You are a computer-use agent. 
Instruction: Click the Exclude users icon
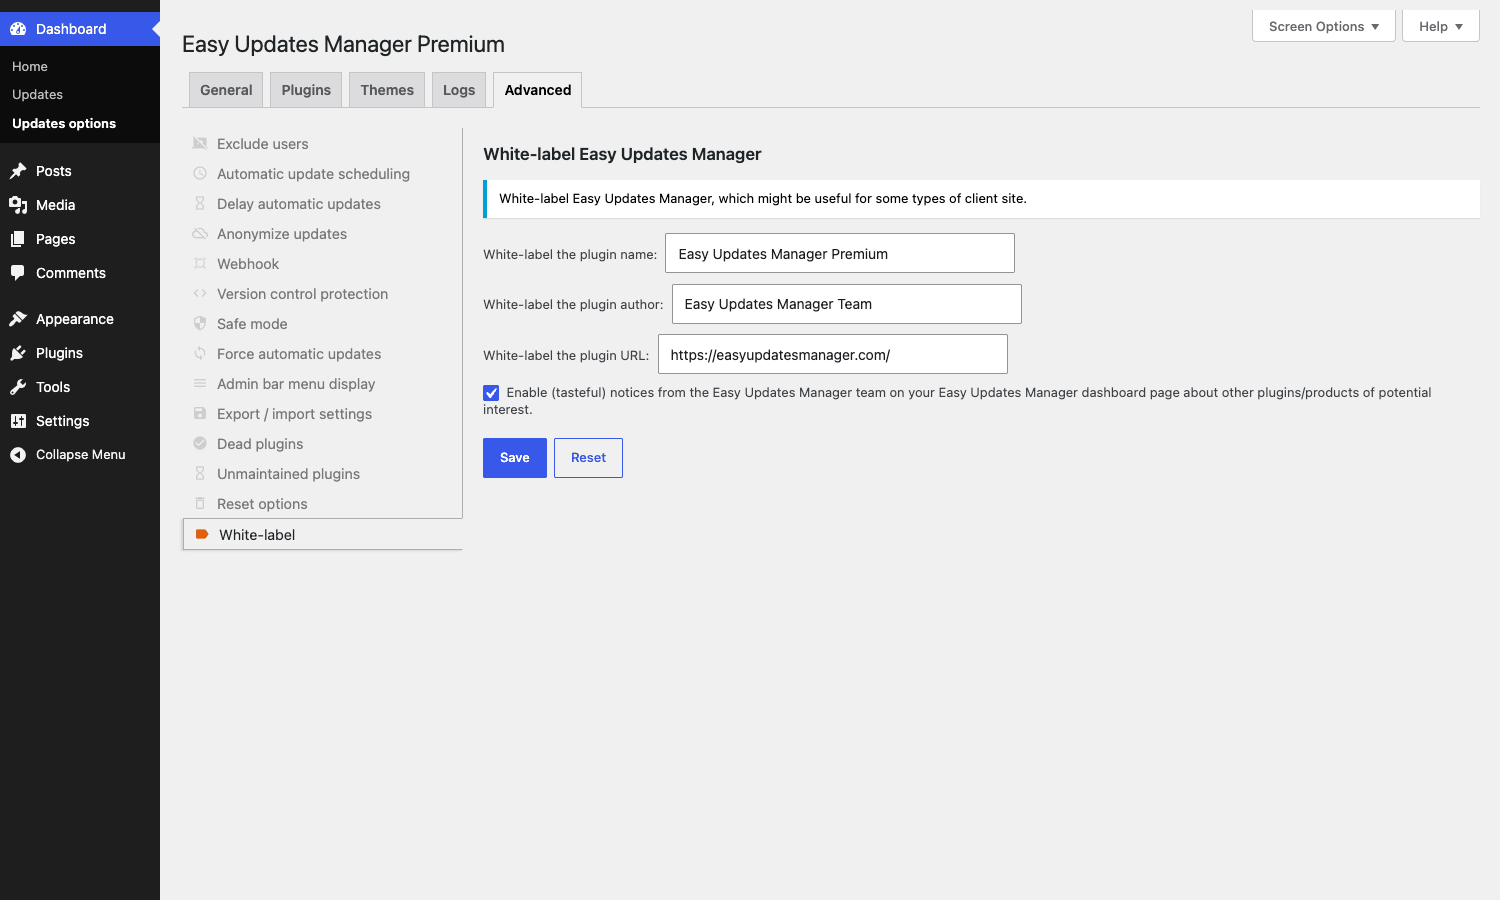[200, 143]
